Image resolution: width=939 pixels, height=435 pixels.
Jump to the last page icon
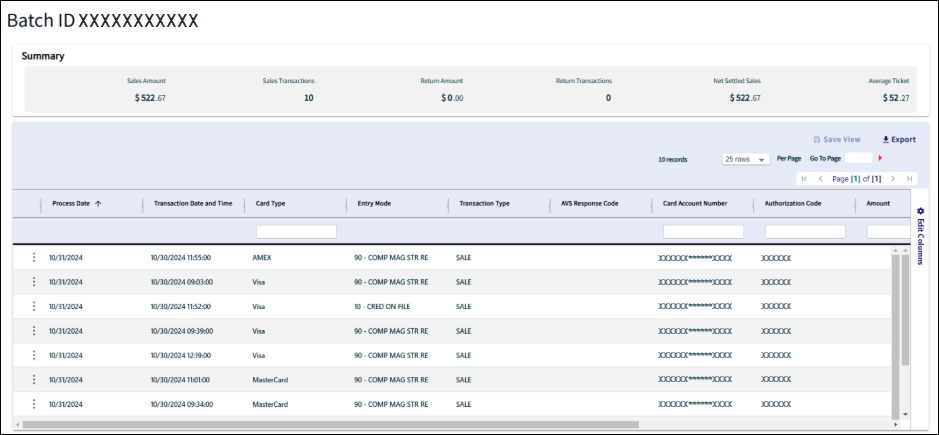(908, 178)
